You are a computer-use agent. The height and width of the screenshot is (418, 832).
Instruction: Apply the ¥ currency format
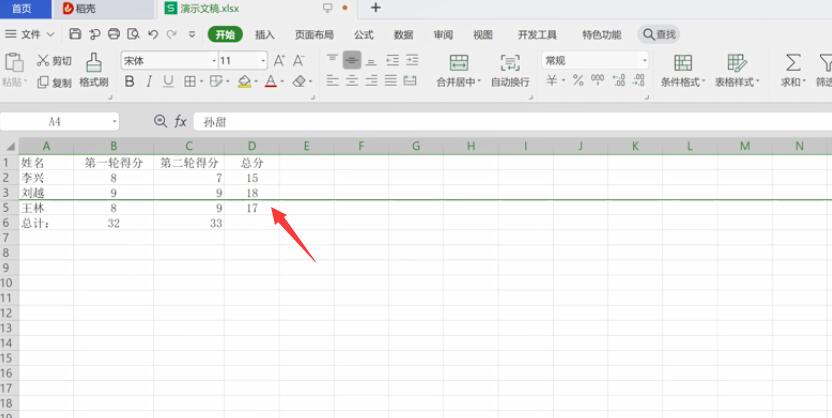[x=552, y=81]
